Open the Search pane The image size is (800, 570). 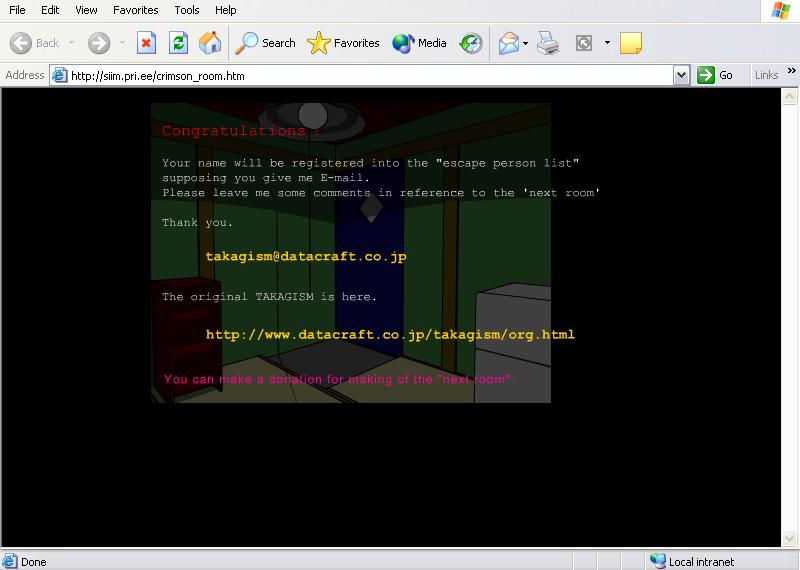(x=265, y=43)
